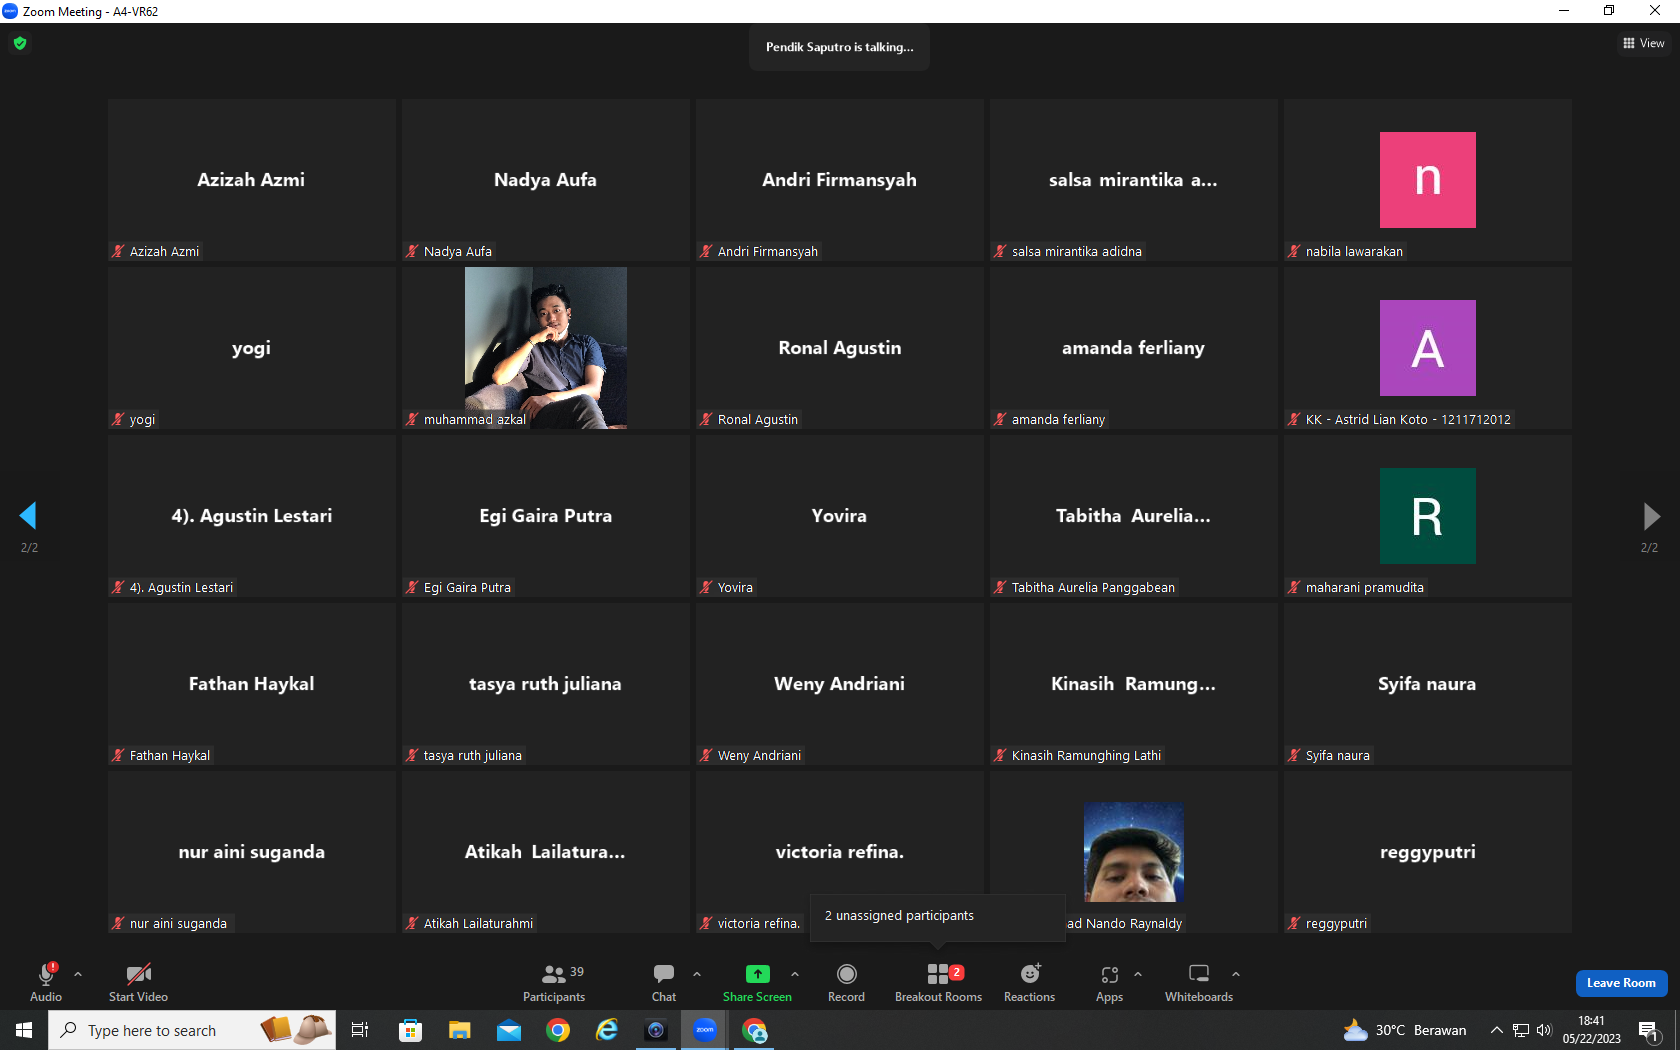Open the Reactions menu

pyautogui.click(x=1029, y=982)
